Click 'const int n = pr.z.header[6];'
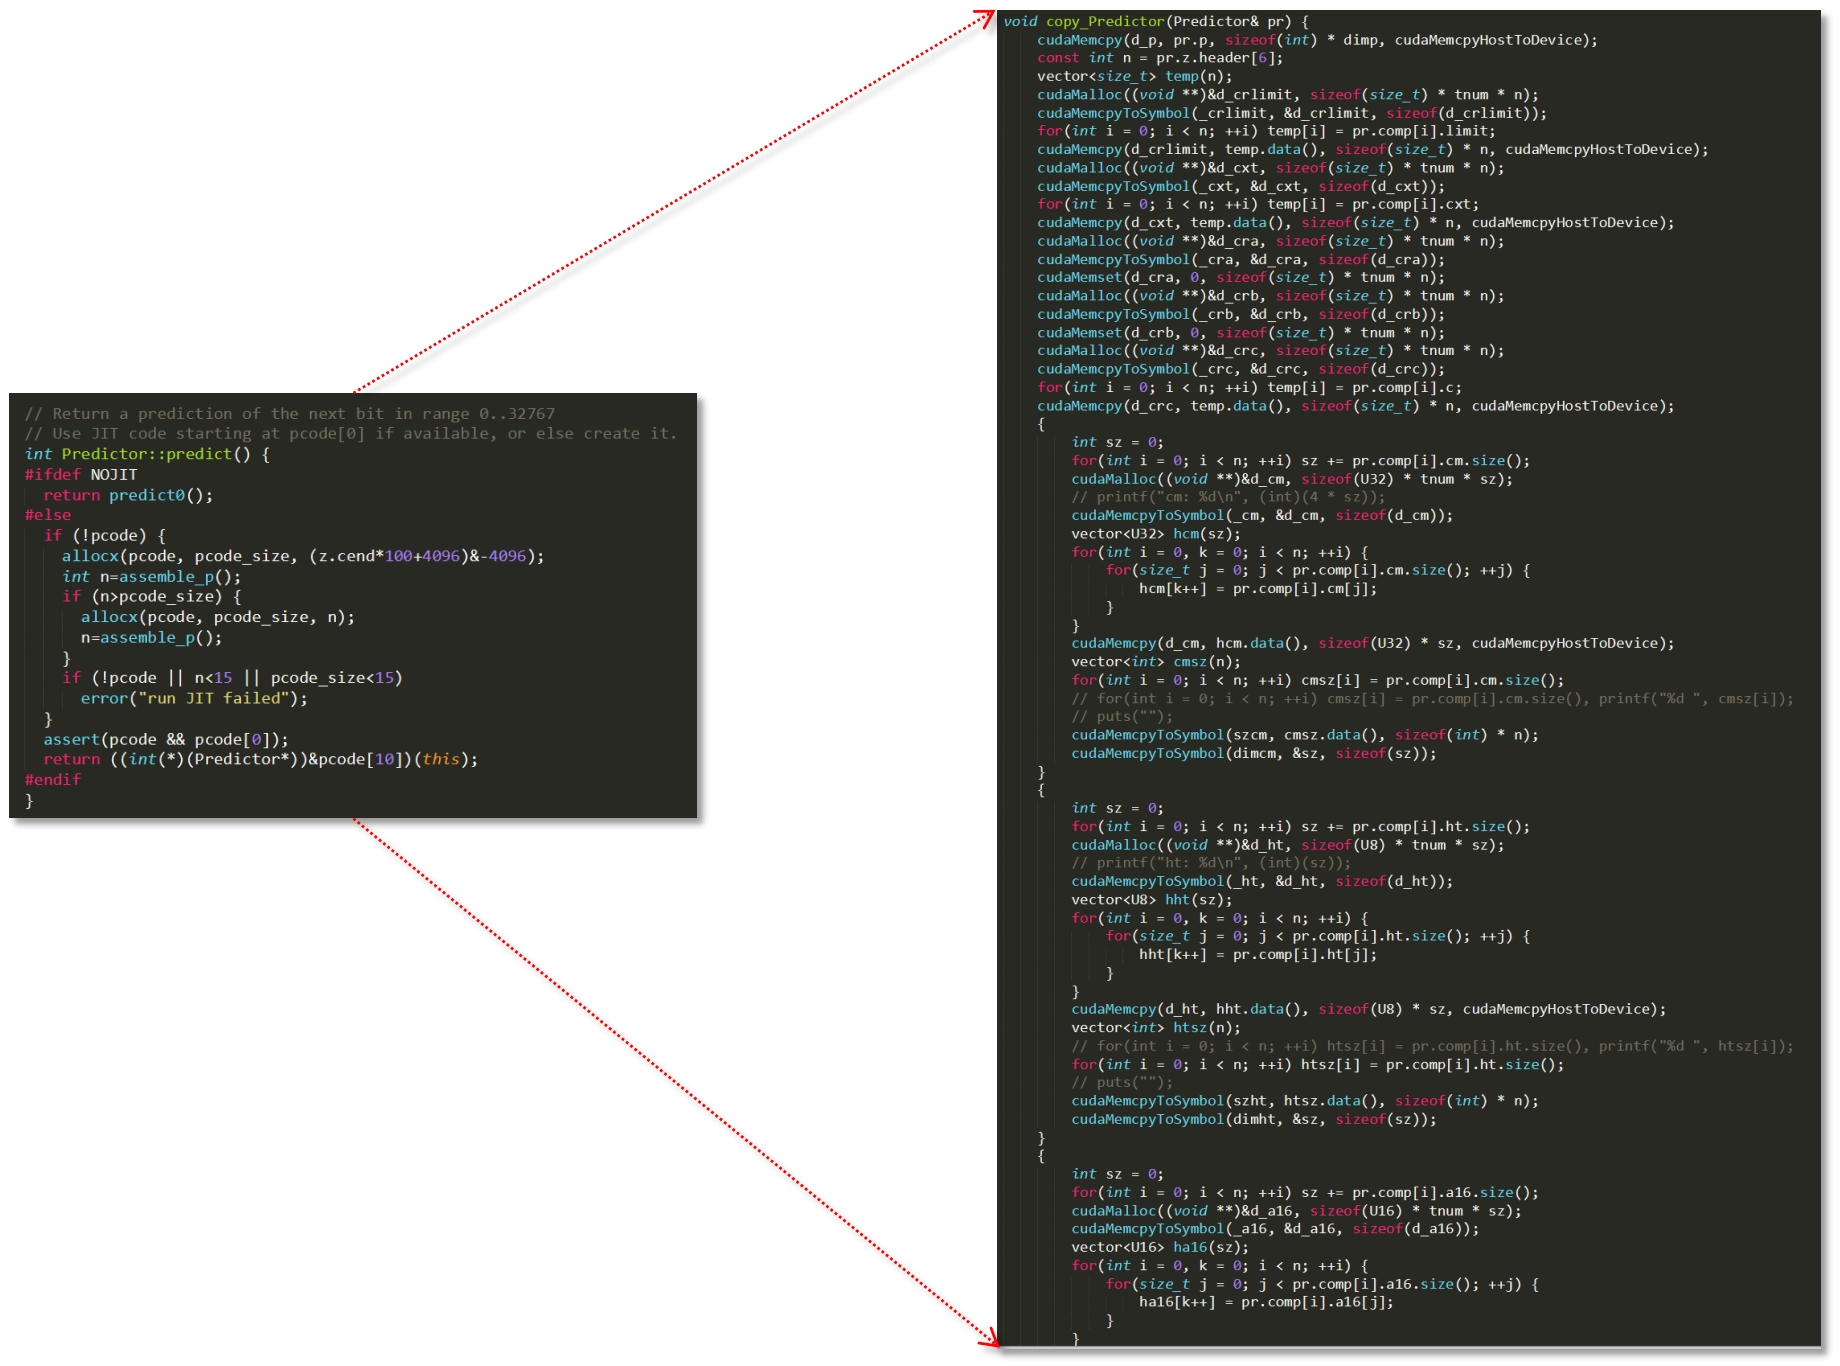The image size is (1840, 1366). 1160,58
